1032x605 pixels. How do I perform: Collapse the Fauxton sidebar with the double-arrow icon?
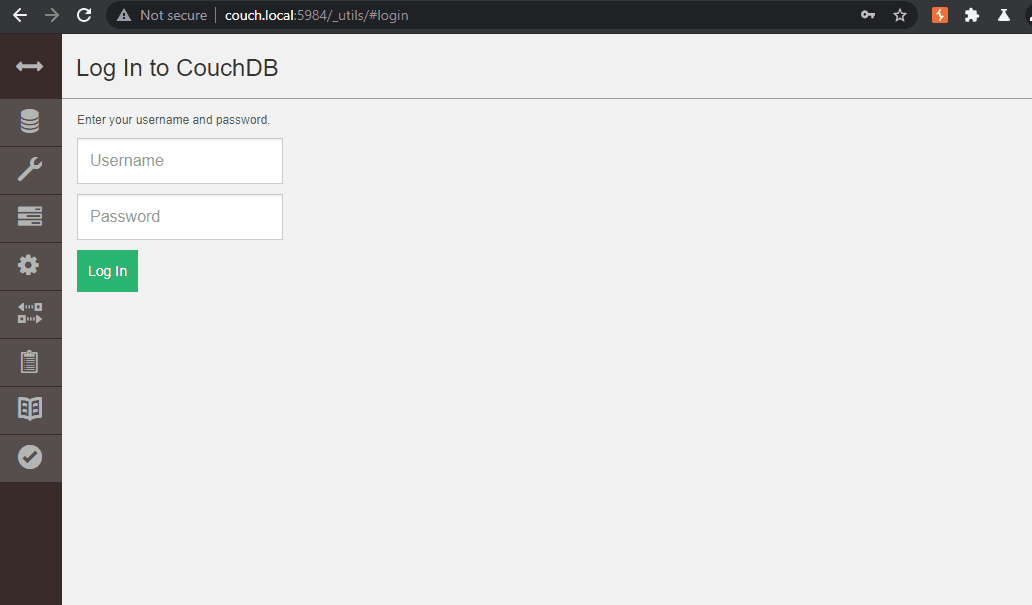pos(30,66)
